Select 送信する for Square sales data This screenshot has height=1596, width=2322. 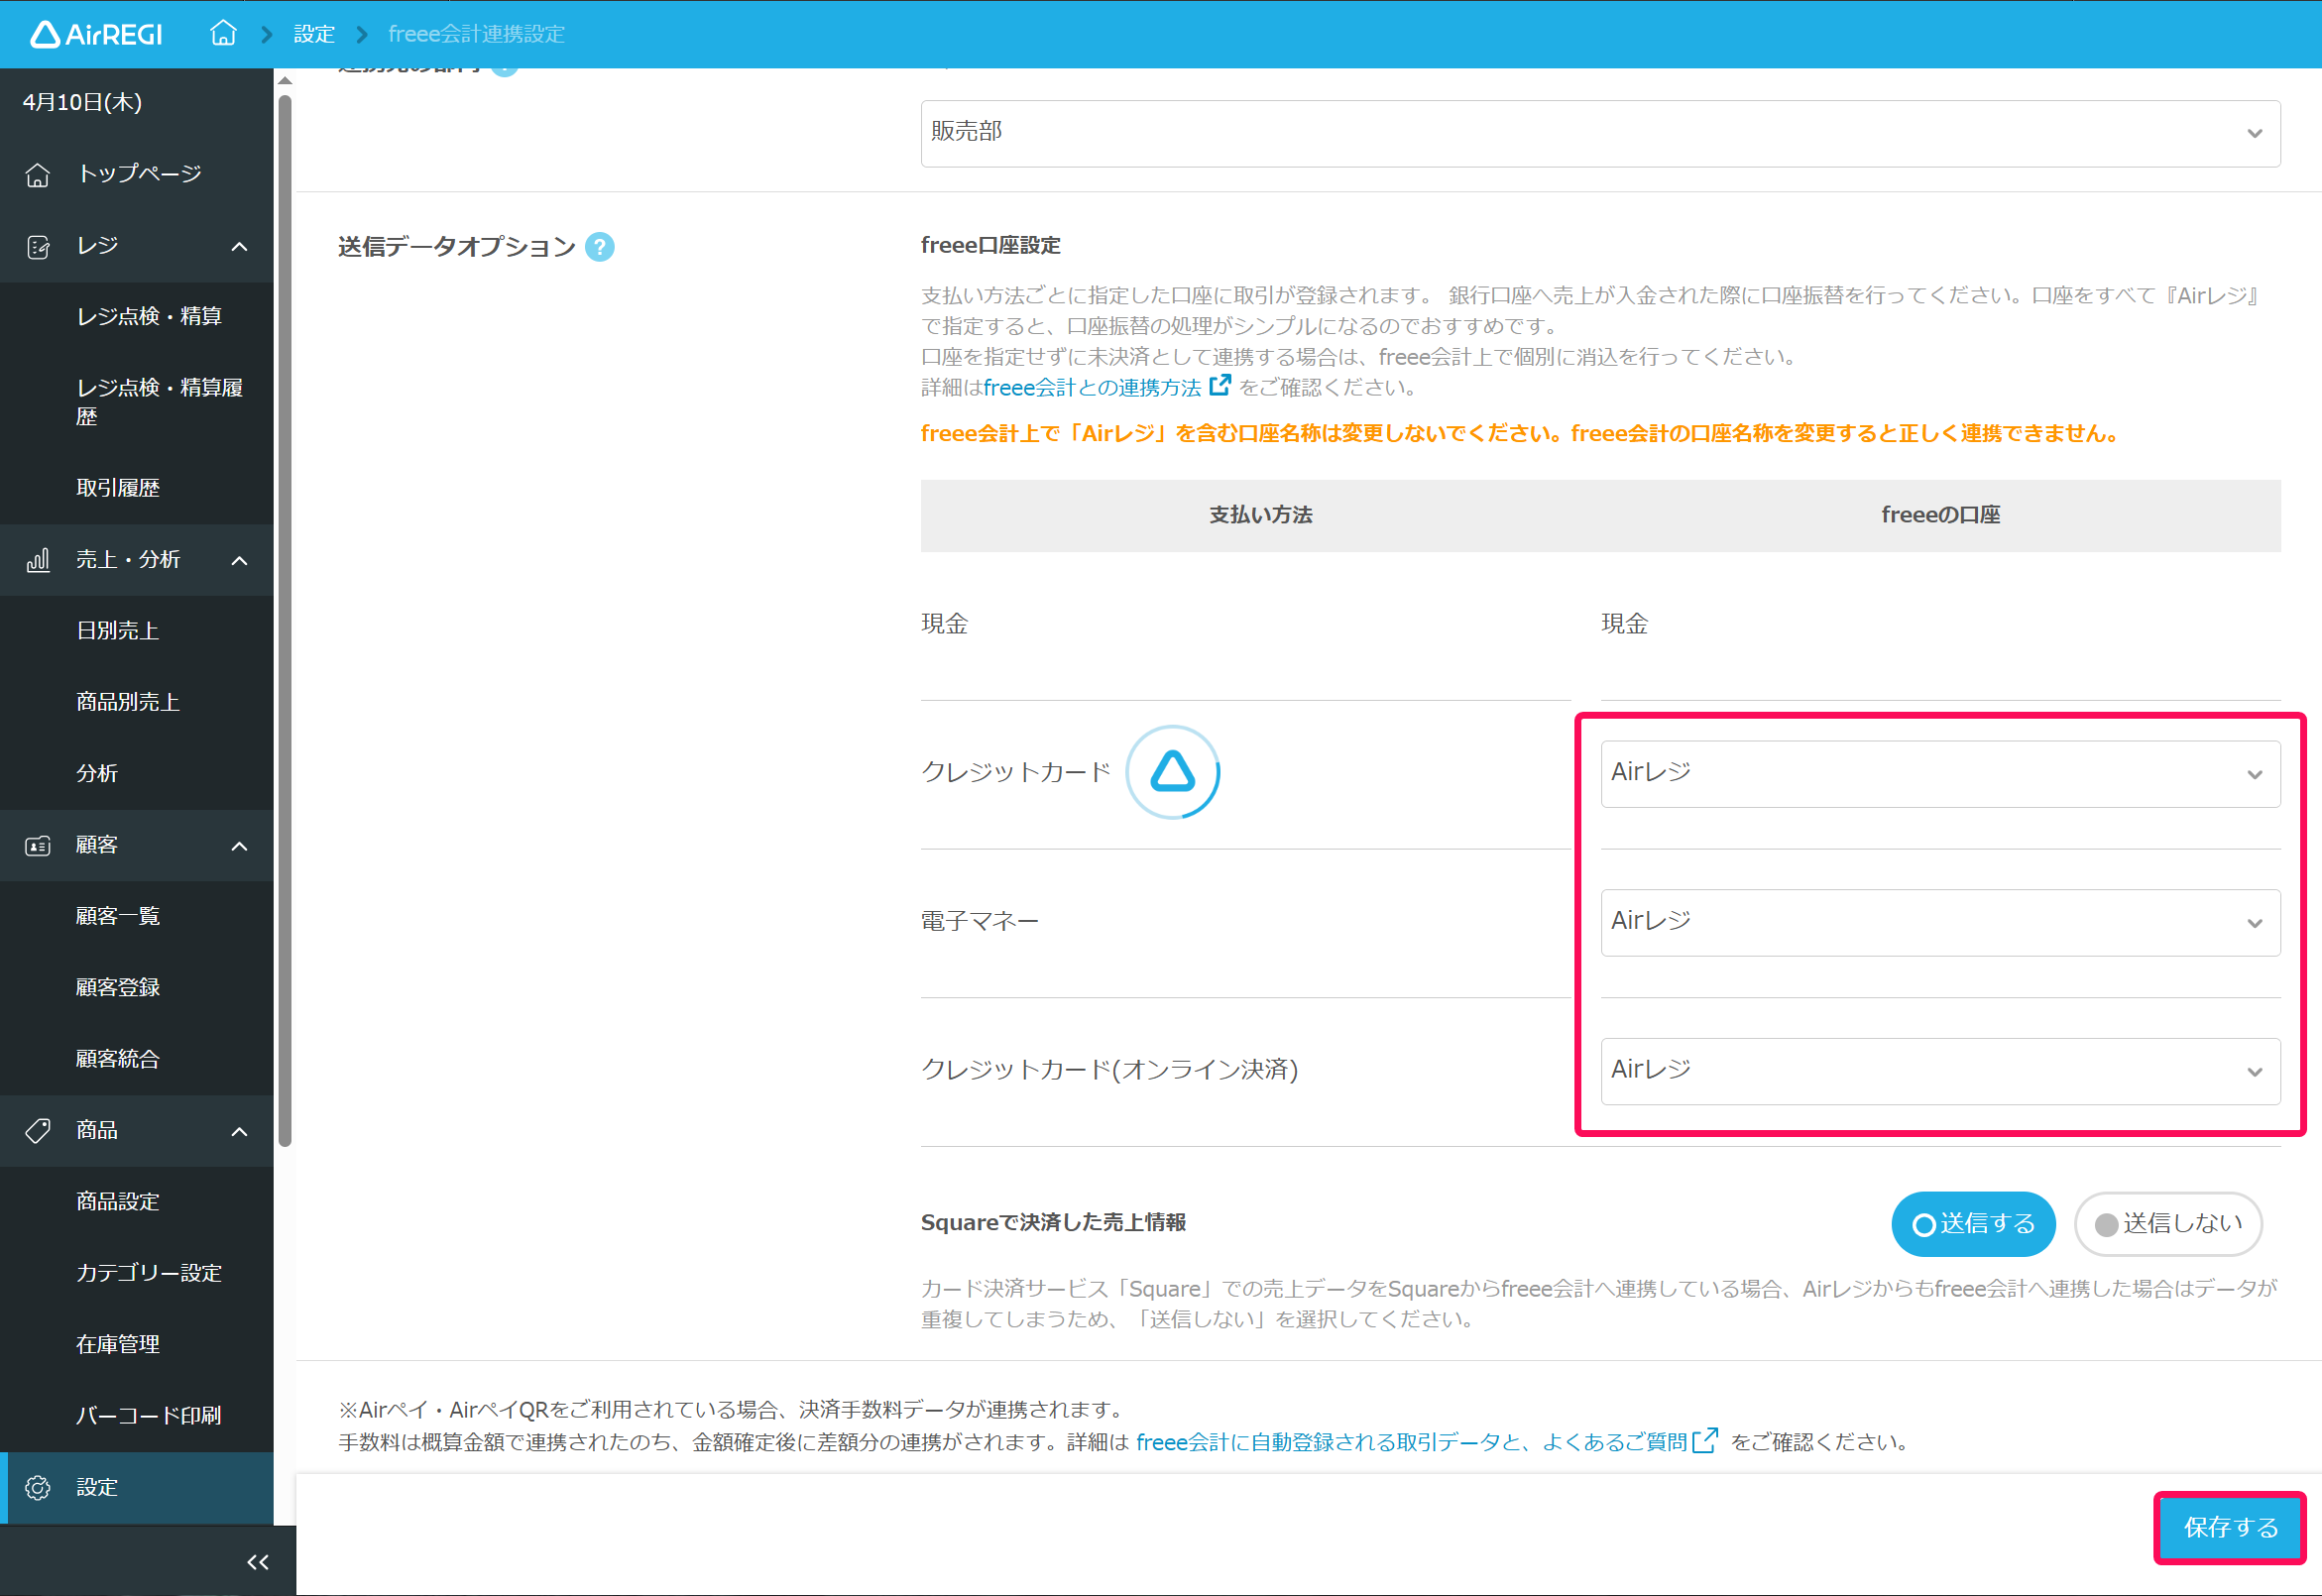pyautogui.click(x=1972, y=1224)
